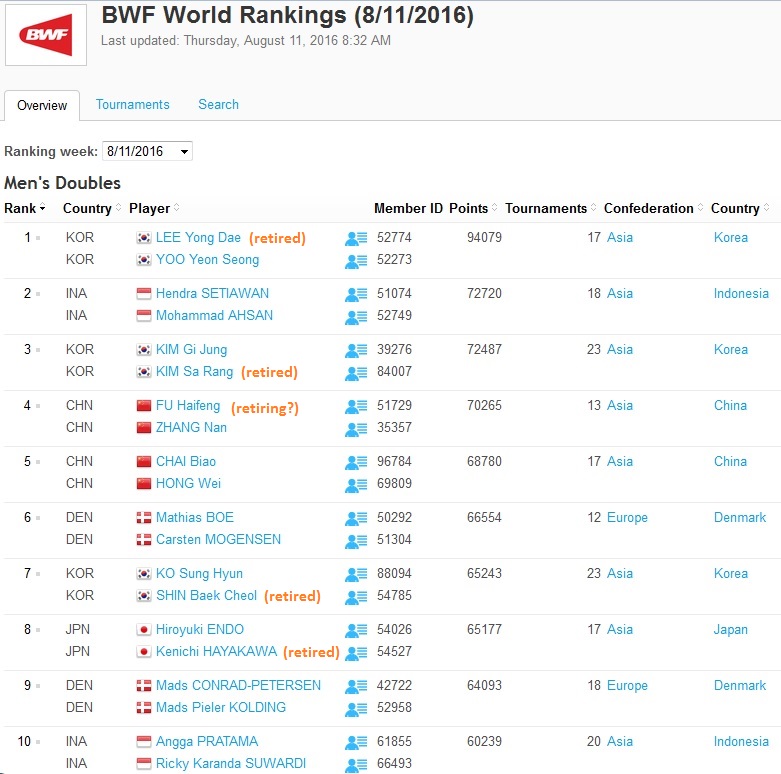
Task: Open profile card icon for LEE Yong Dae
Action: pos(356,239)
